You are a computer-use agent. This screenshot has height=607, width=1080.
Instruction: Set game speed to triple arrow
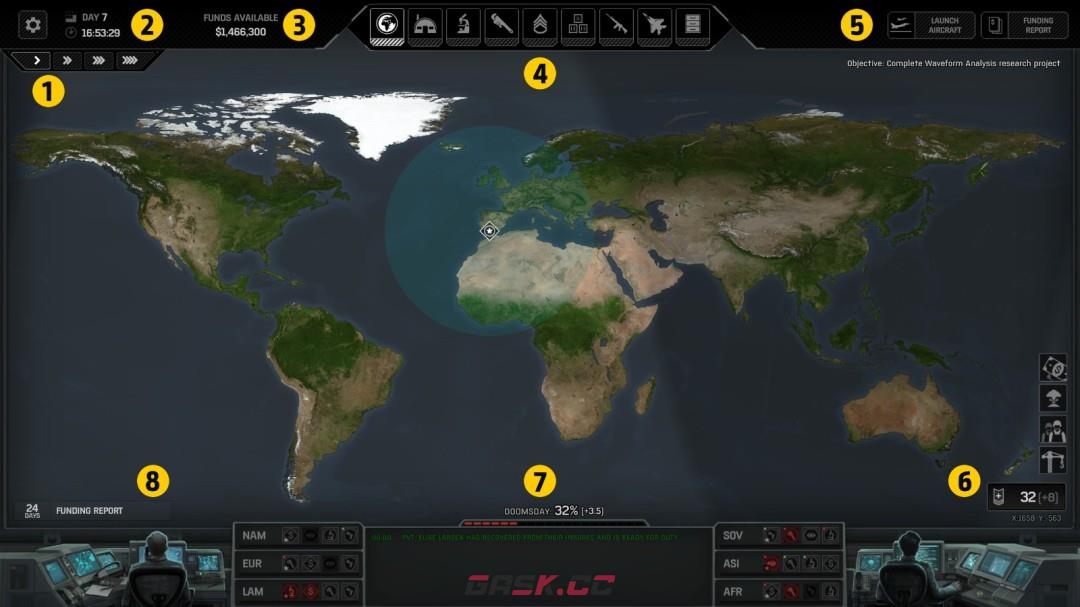pyautogui.click(x=98, y=60)
